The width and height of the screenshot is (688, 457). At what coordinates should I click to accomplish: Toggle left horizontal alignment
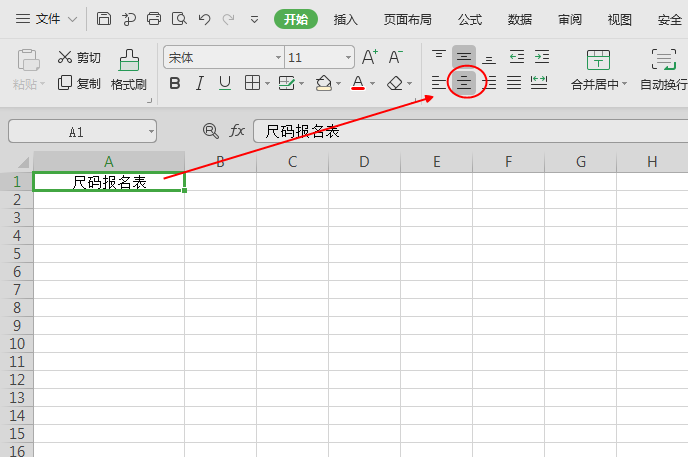[439, 82]
